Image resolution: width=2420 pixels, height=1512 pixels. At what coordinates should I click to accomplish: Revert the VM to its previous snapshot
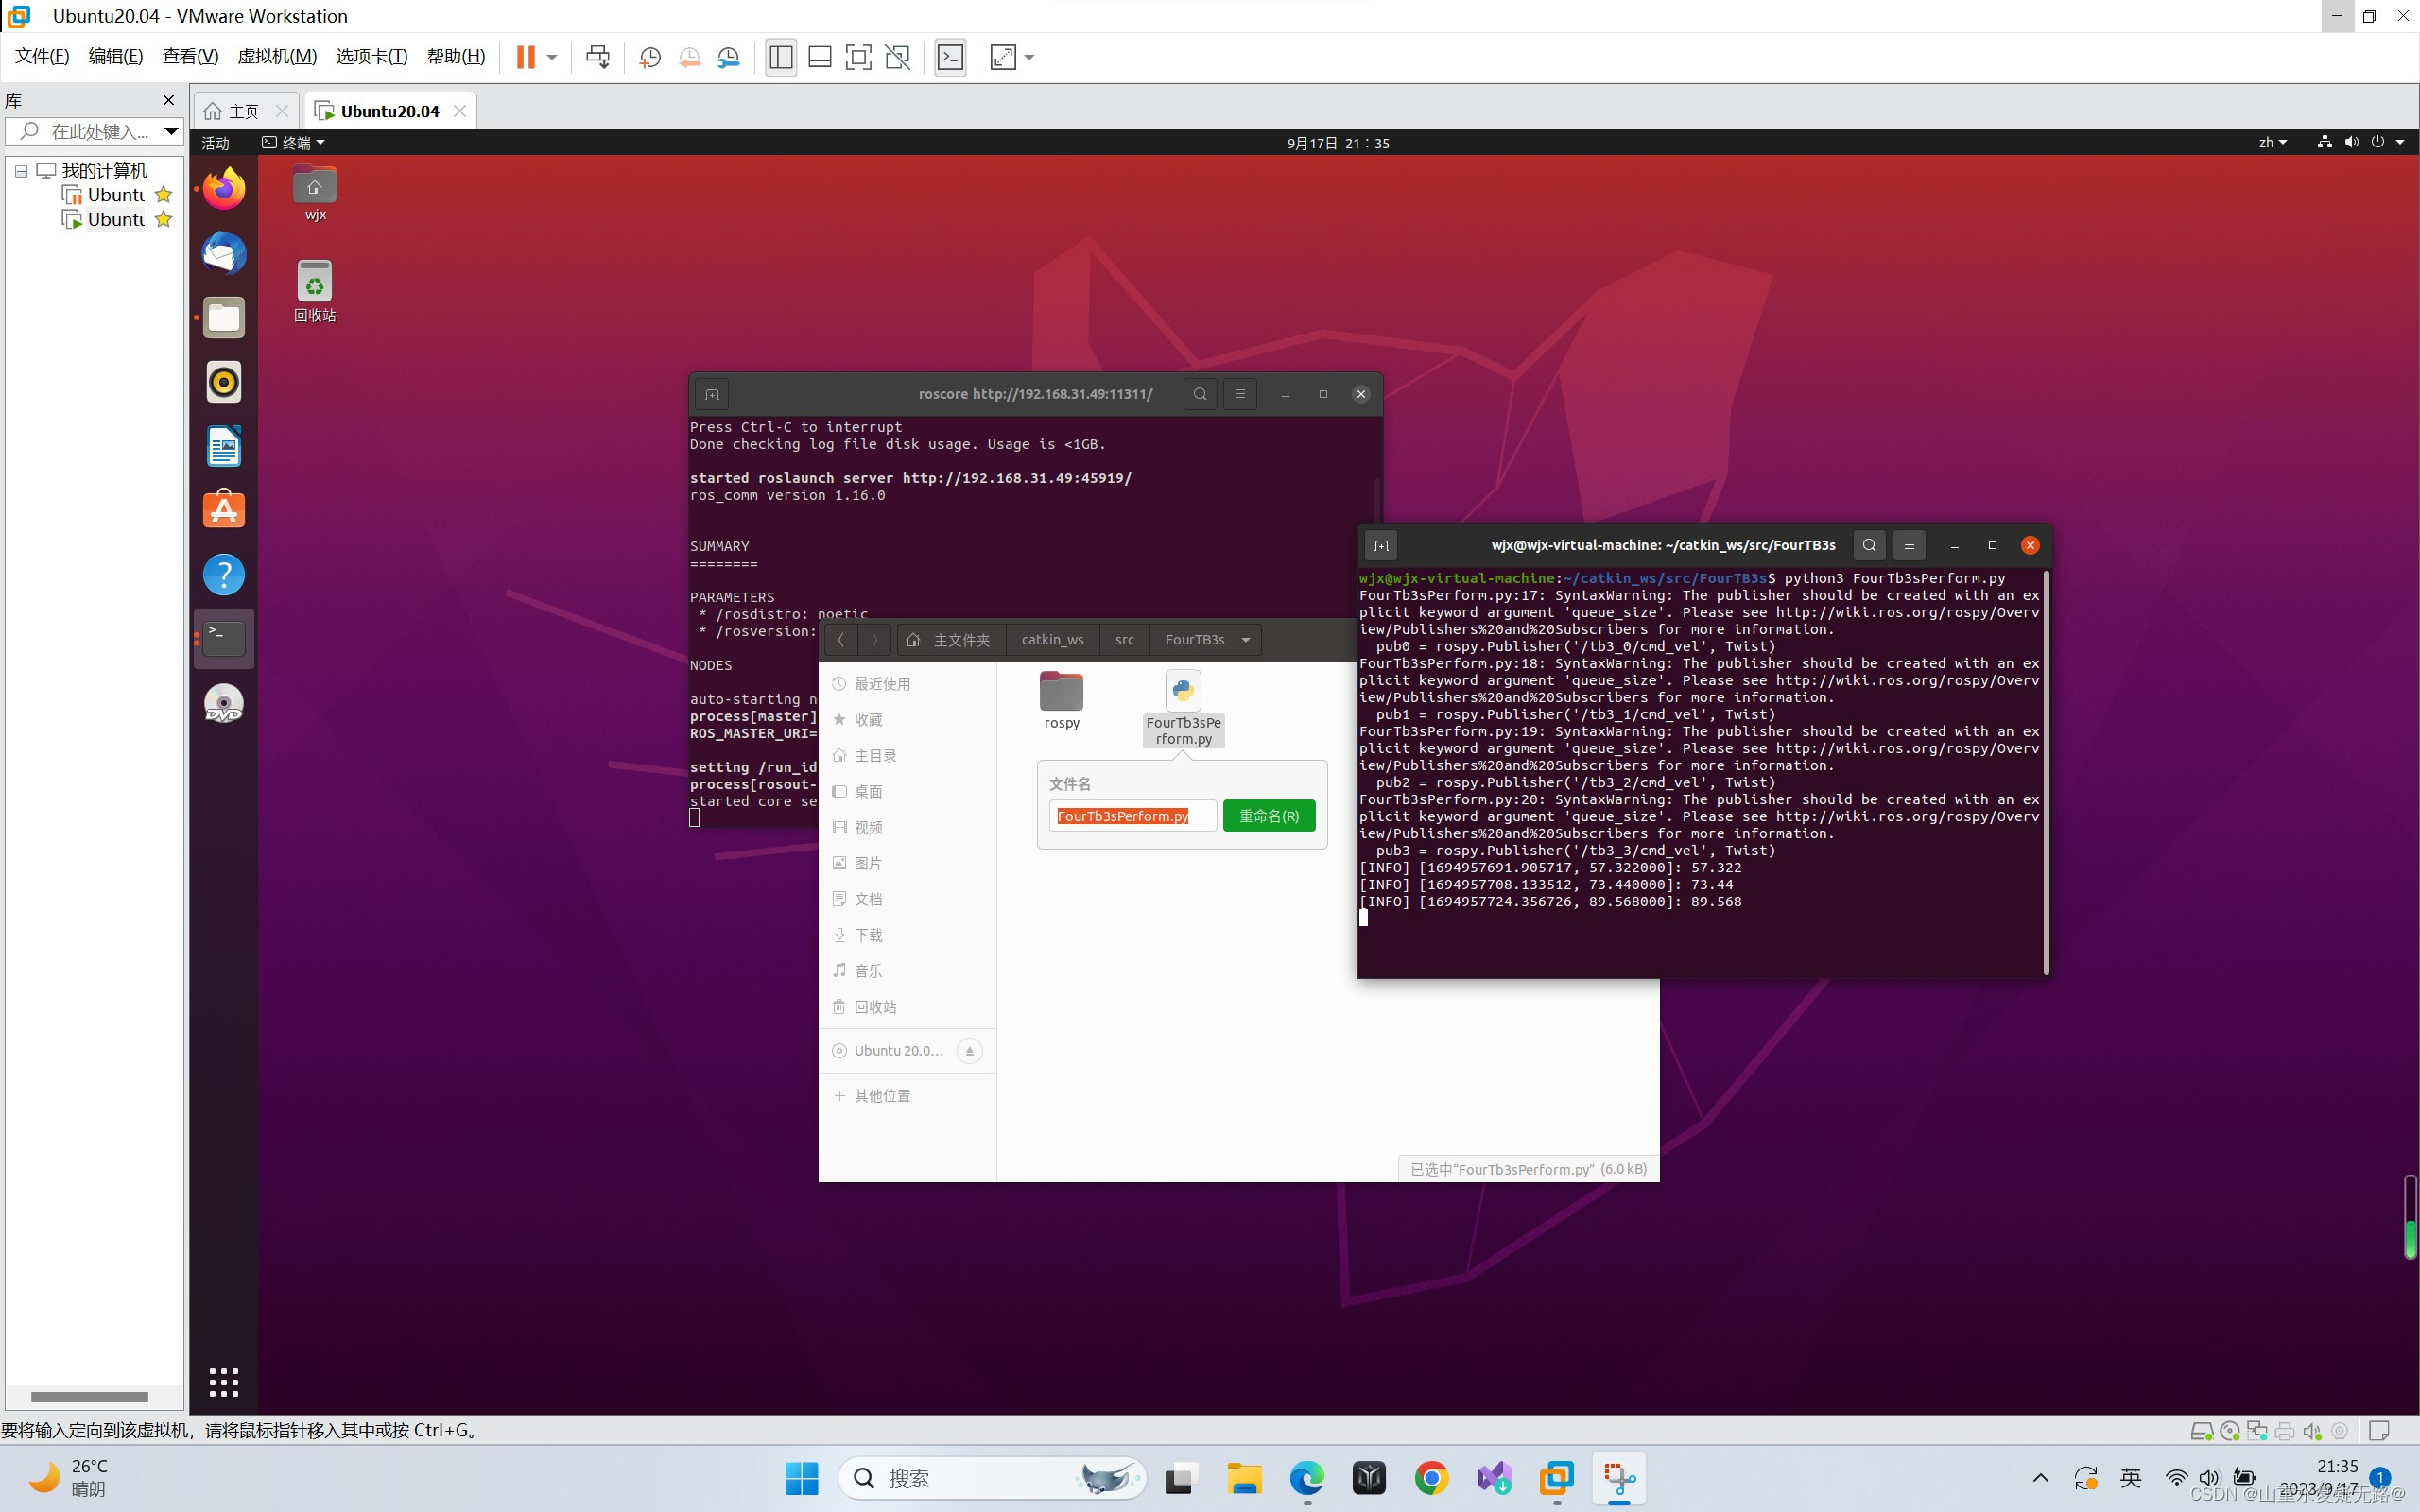[x=689, y=57]
